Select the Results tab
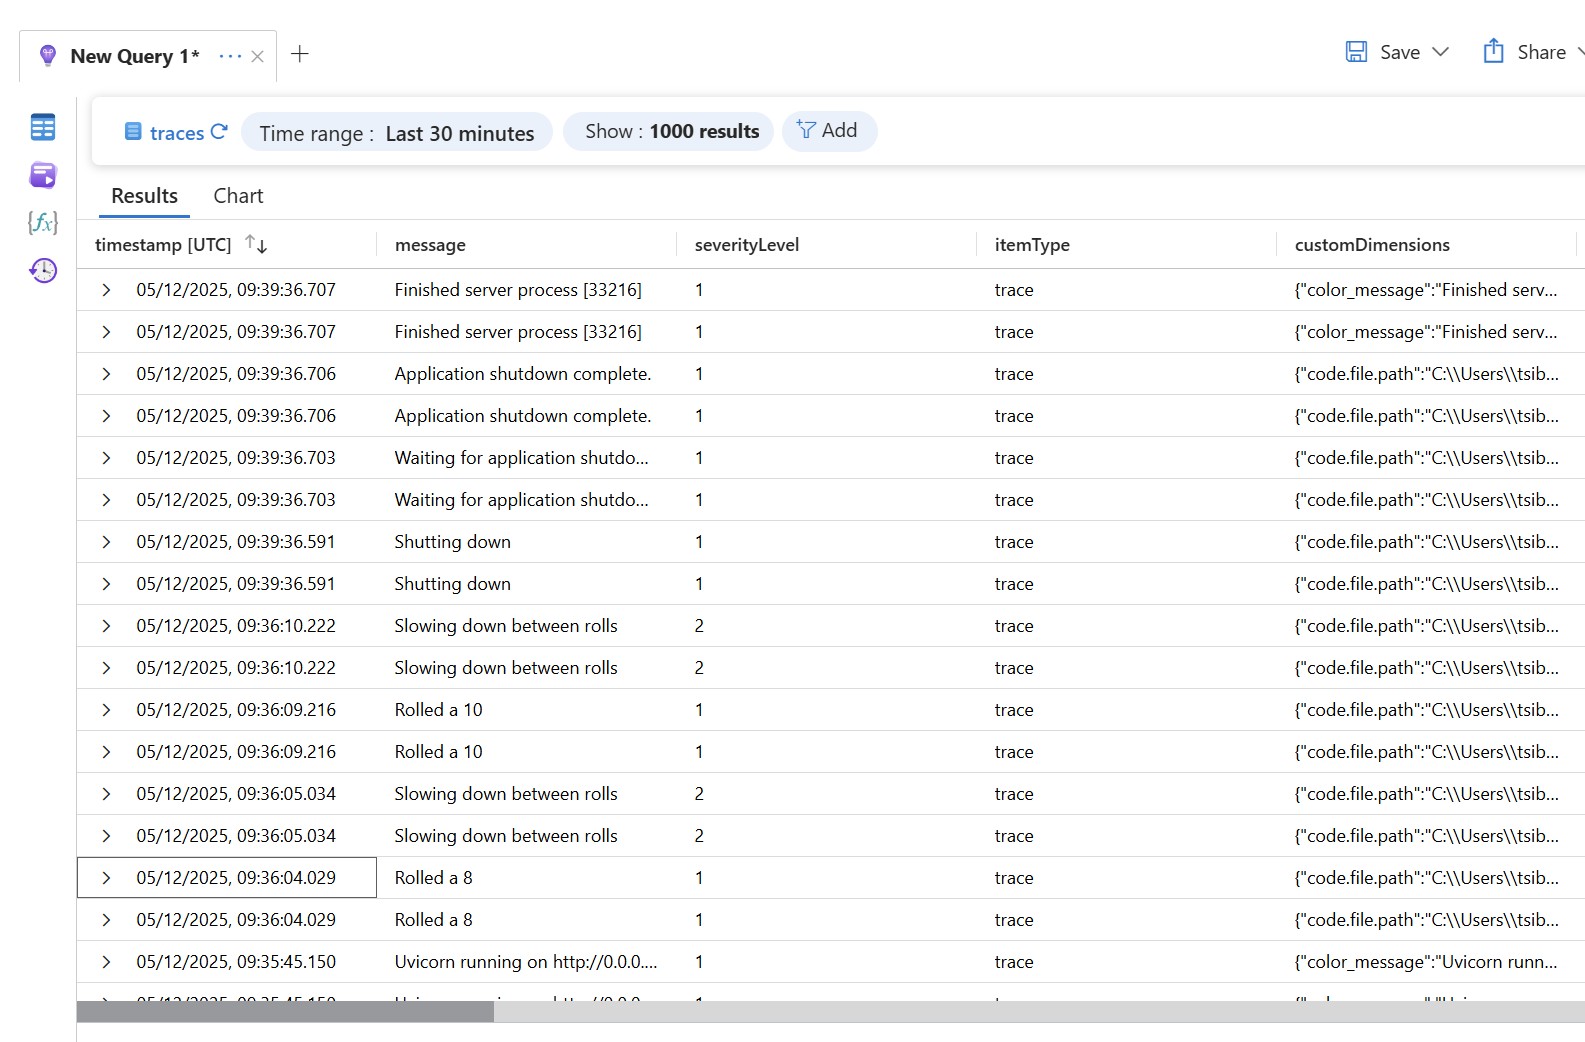Screen dimensions: 1585x1042 144,196
